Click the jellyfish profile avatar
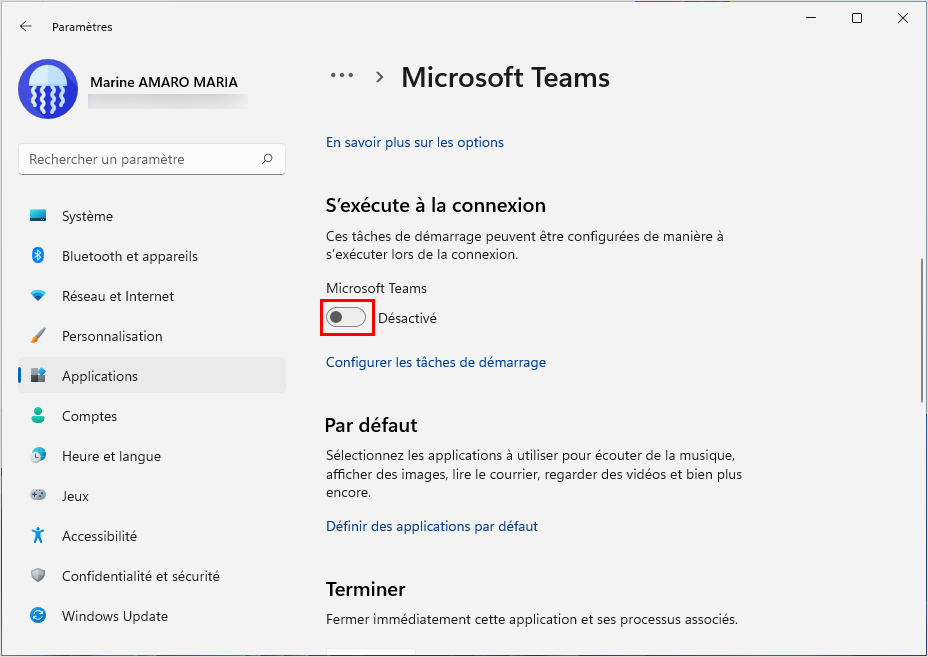This screenshot has width=928, height=657. (x=48, y=89)
